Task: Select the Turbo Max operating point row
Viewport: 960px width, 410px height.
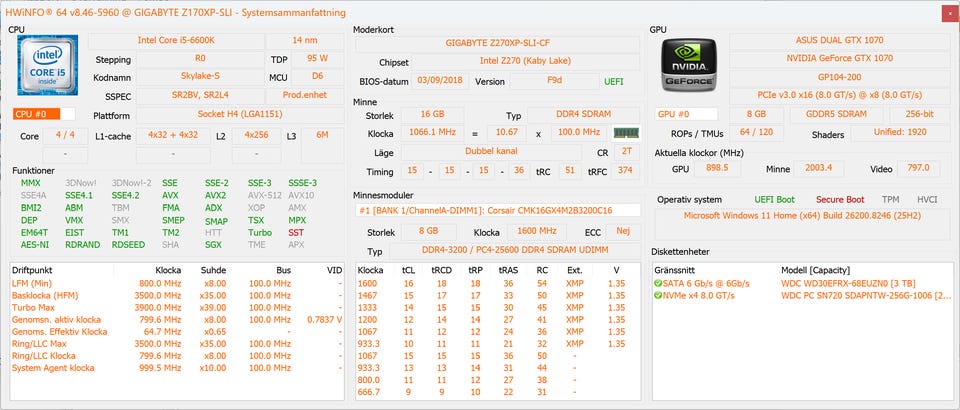Action: (x=178, y=308)
